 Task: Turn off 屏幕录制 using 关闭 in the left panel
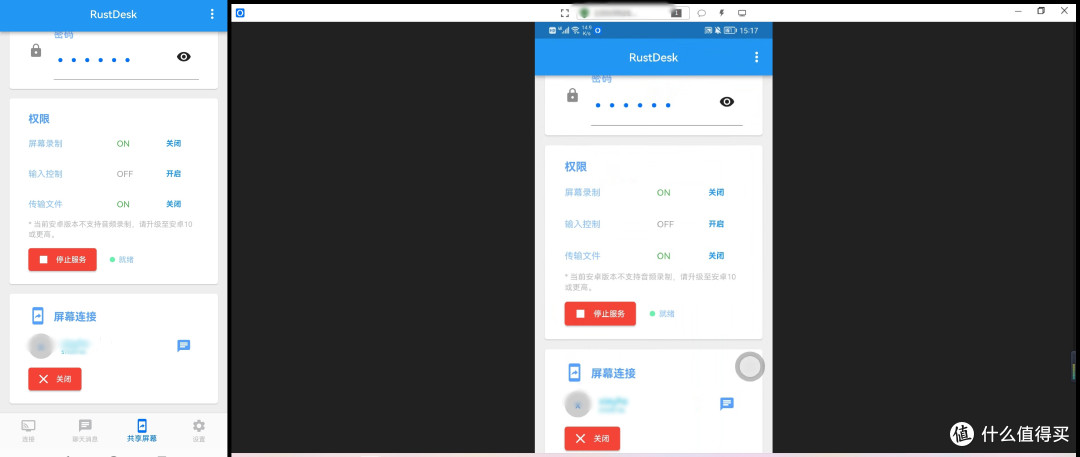174,143
